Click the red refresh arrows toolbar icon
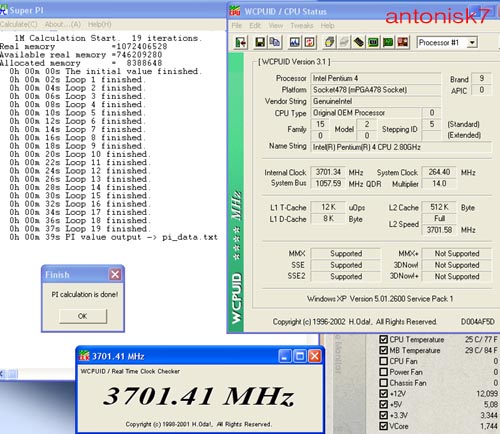Screen dimensions: 500x434 coord(309,42)
